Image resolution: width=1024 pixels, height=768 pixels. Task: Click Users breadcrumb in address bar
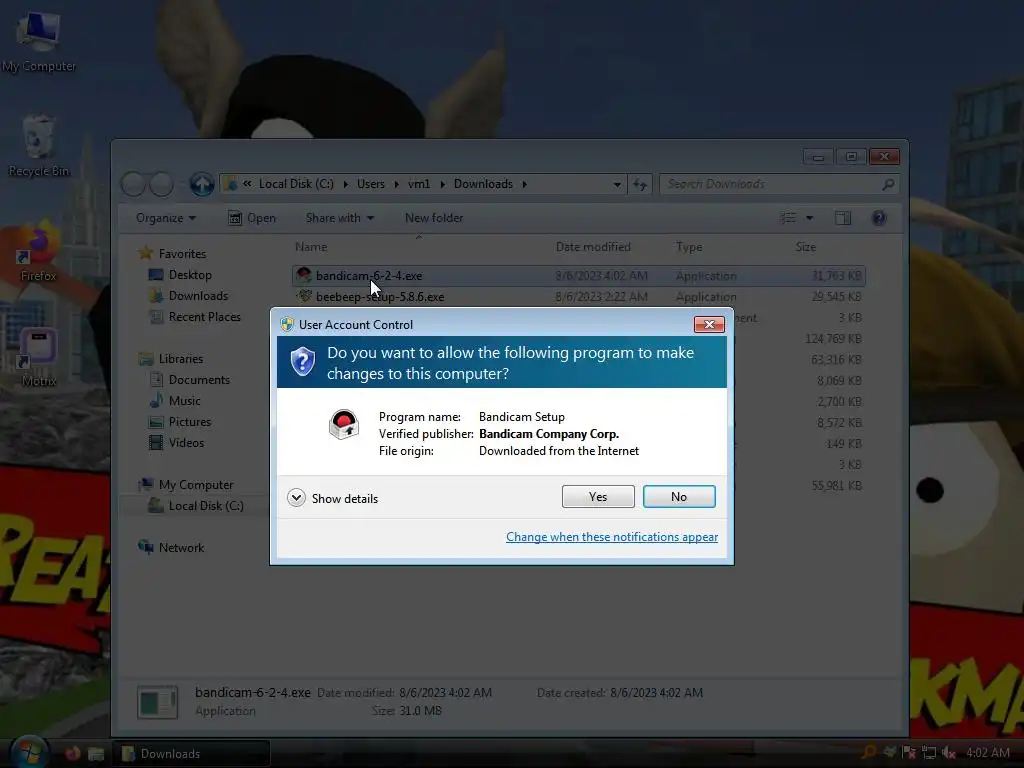371,184
